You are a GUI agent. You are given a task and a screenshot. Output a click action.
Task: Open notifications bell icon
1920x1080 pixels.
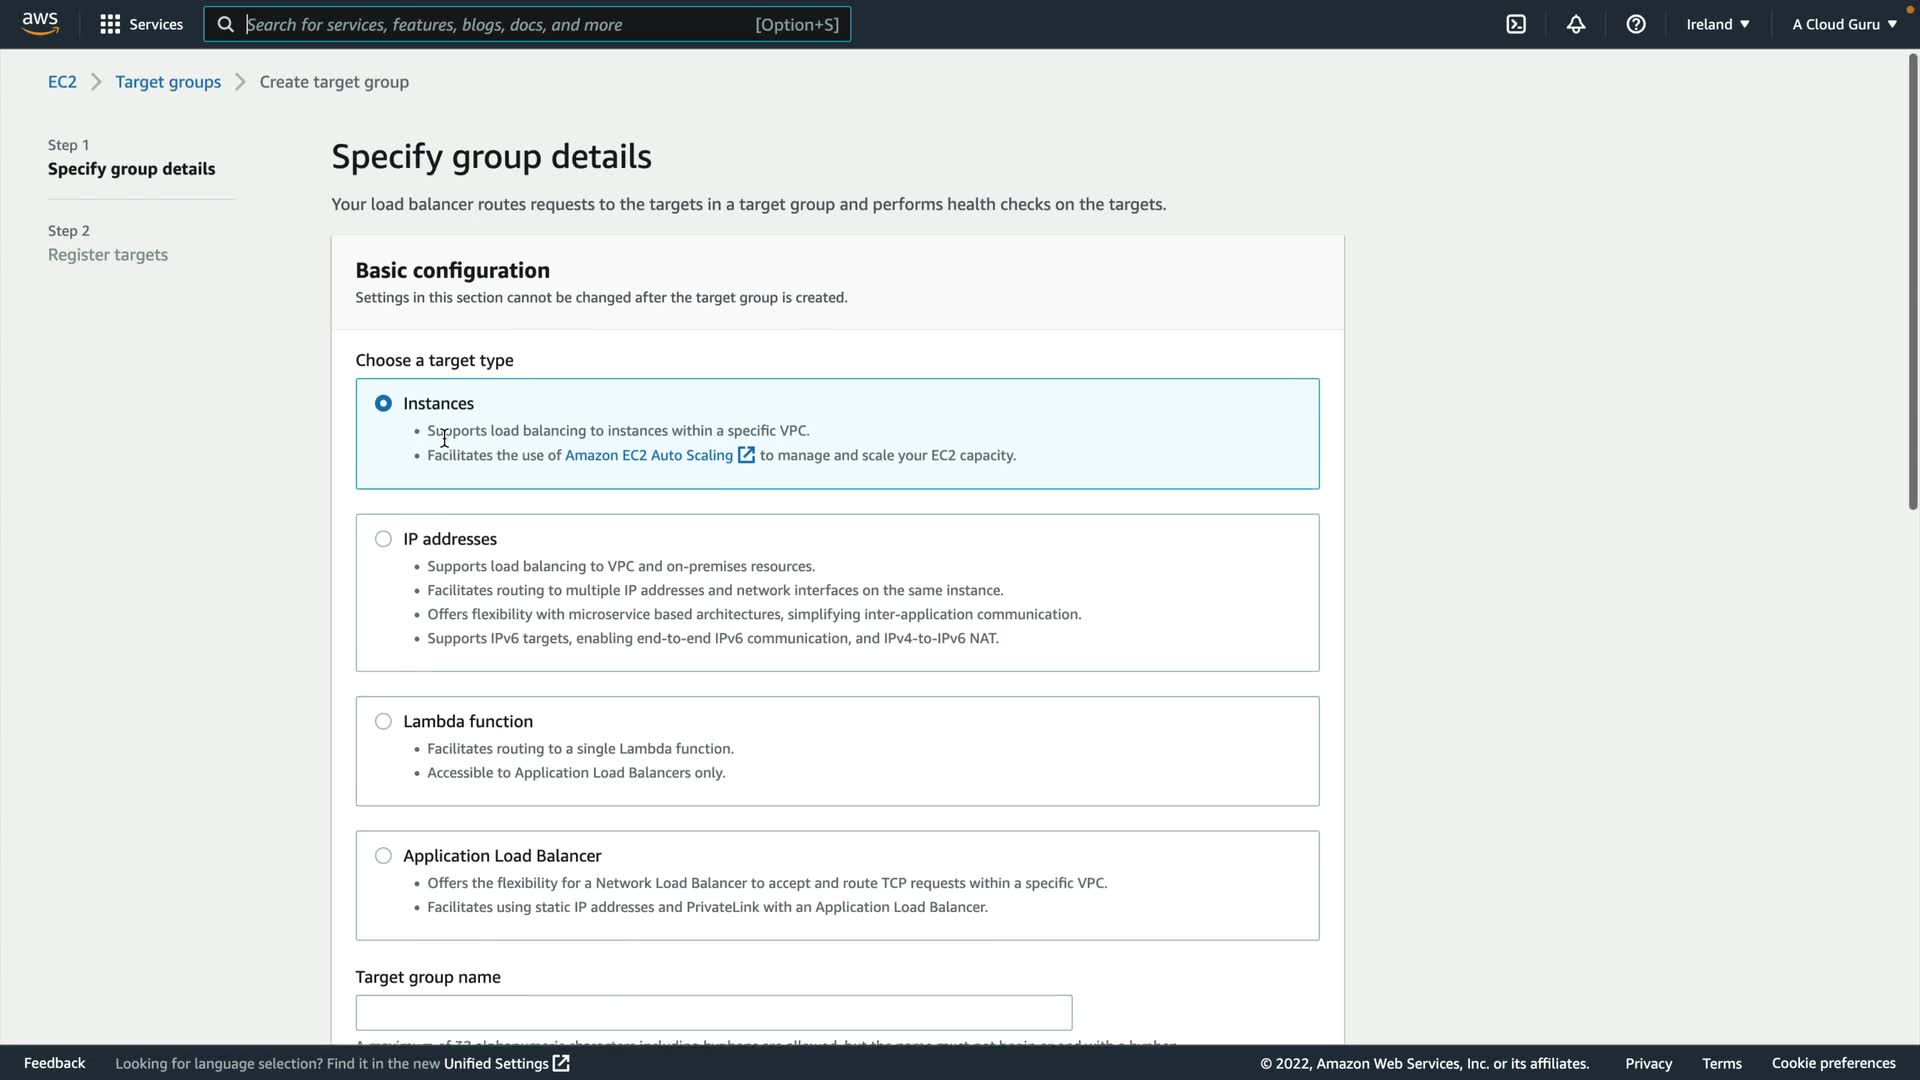click(1576, 24)
